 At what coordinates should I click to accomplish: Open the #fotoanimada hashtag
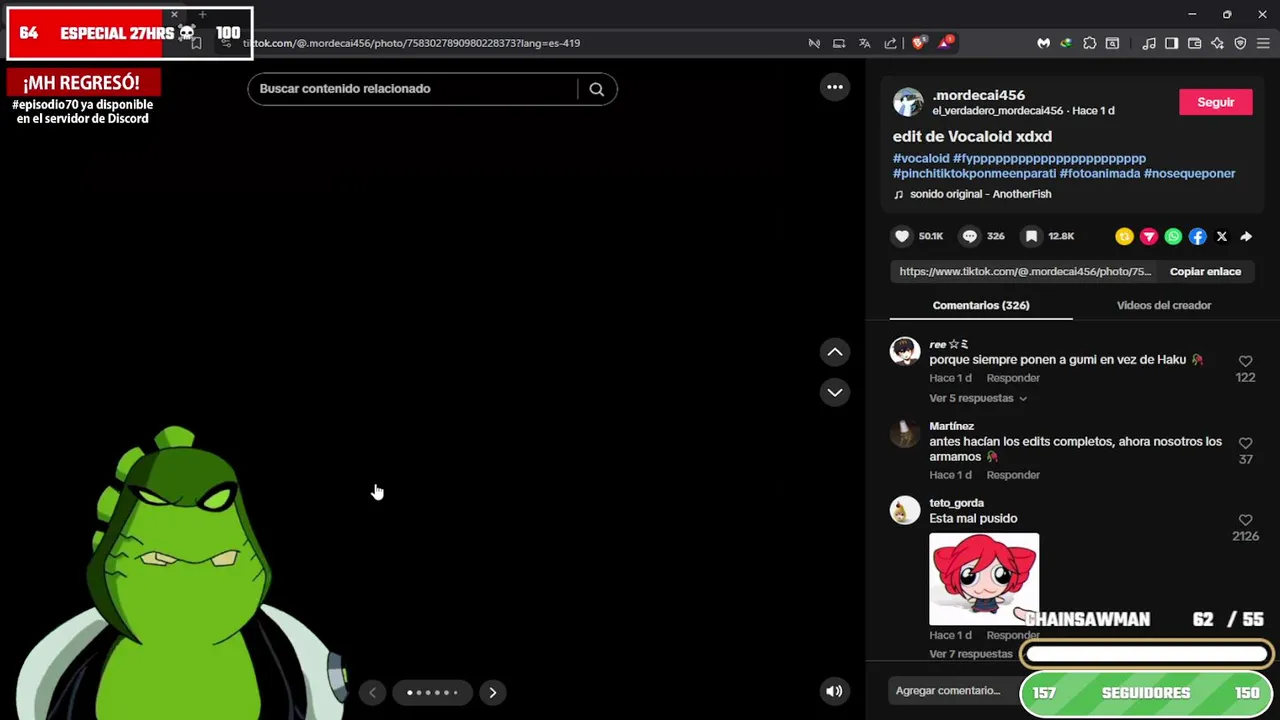(x=1100, y=173)
